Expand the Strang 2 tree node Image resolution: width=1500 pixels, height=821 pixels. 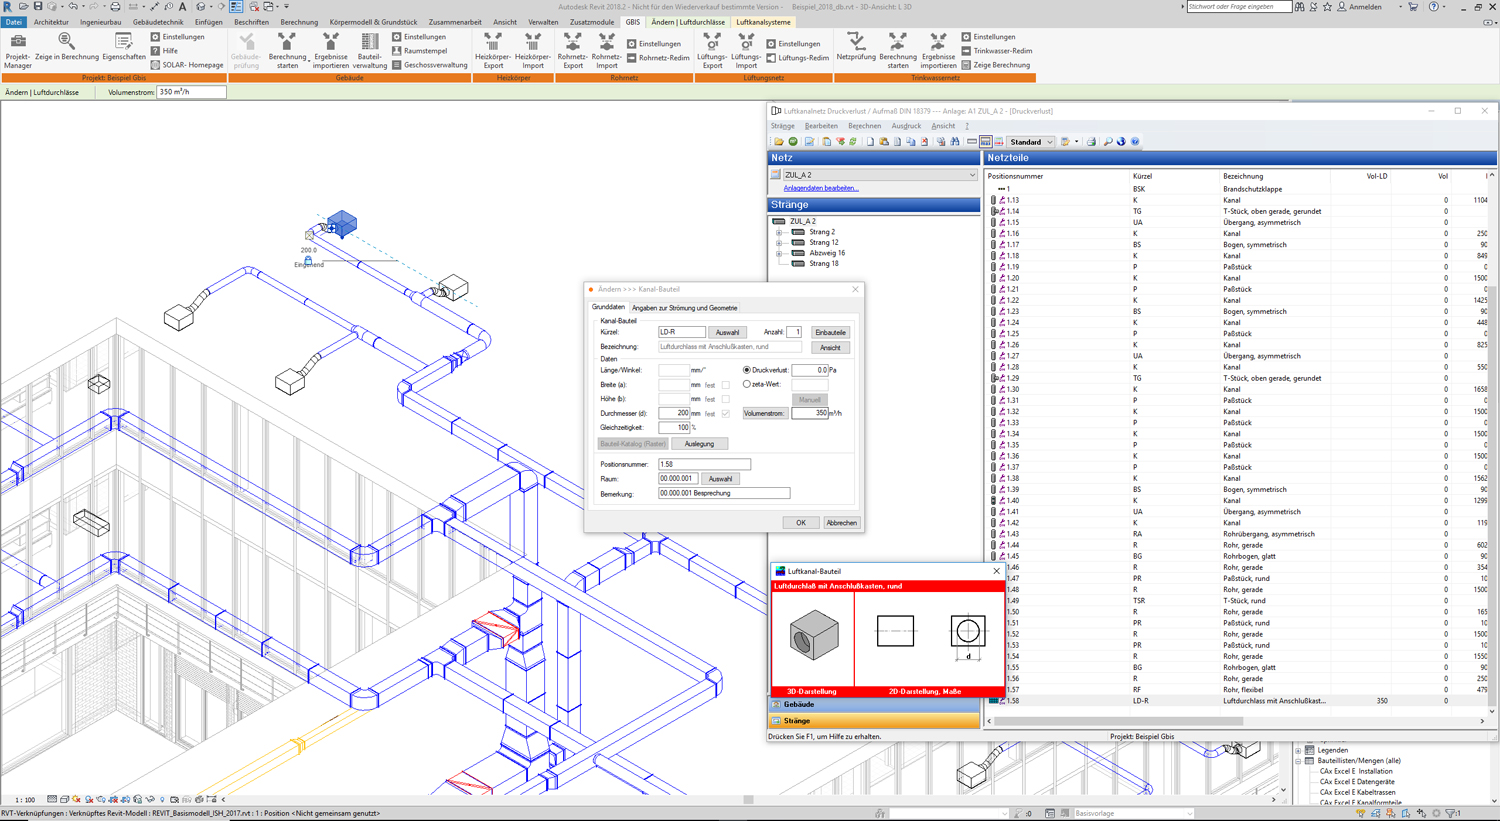(x=779, y=232)
